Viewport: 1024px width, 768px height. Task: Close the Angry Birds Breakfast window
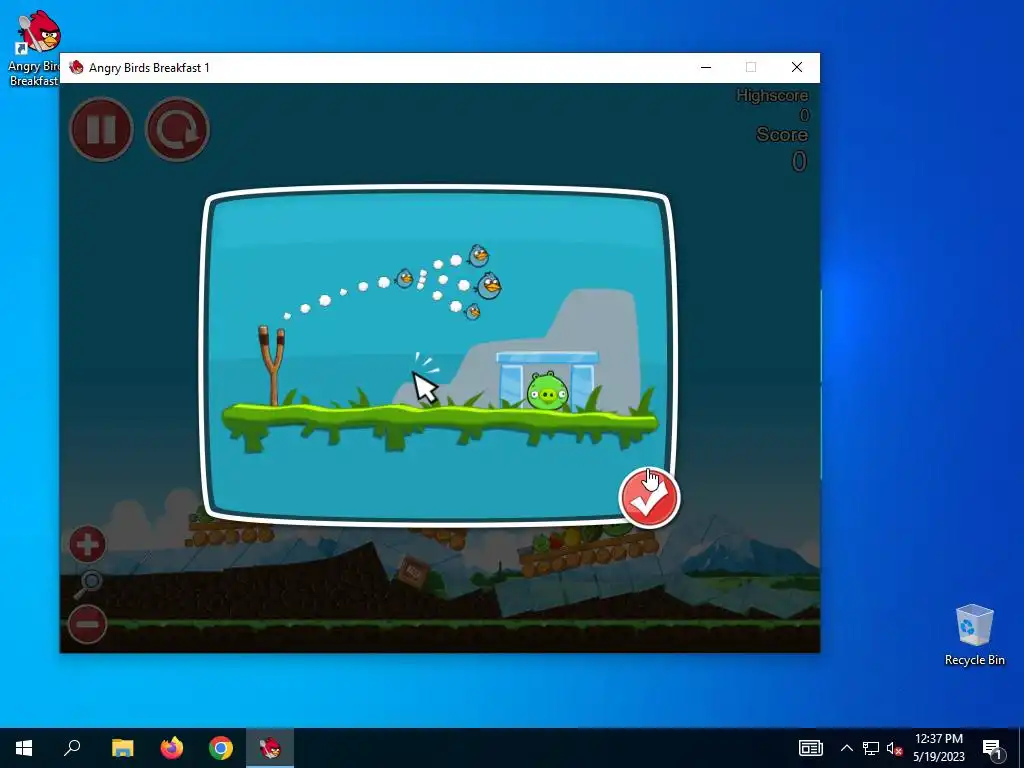pos(797,67)
